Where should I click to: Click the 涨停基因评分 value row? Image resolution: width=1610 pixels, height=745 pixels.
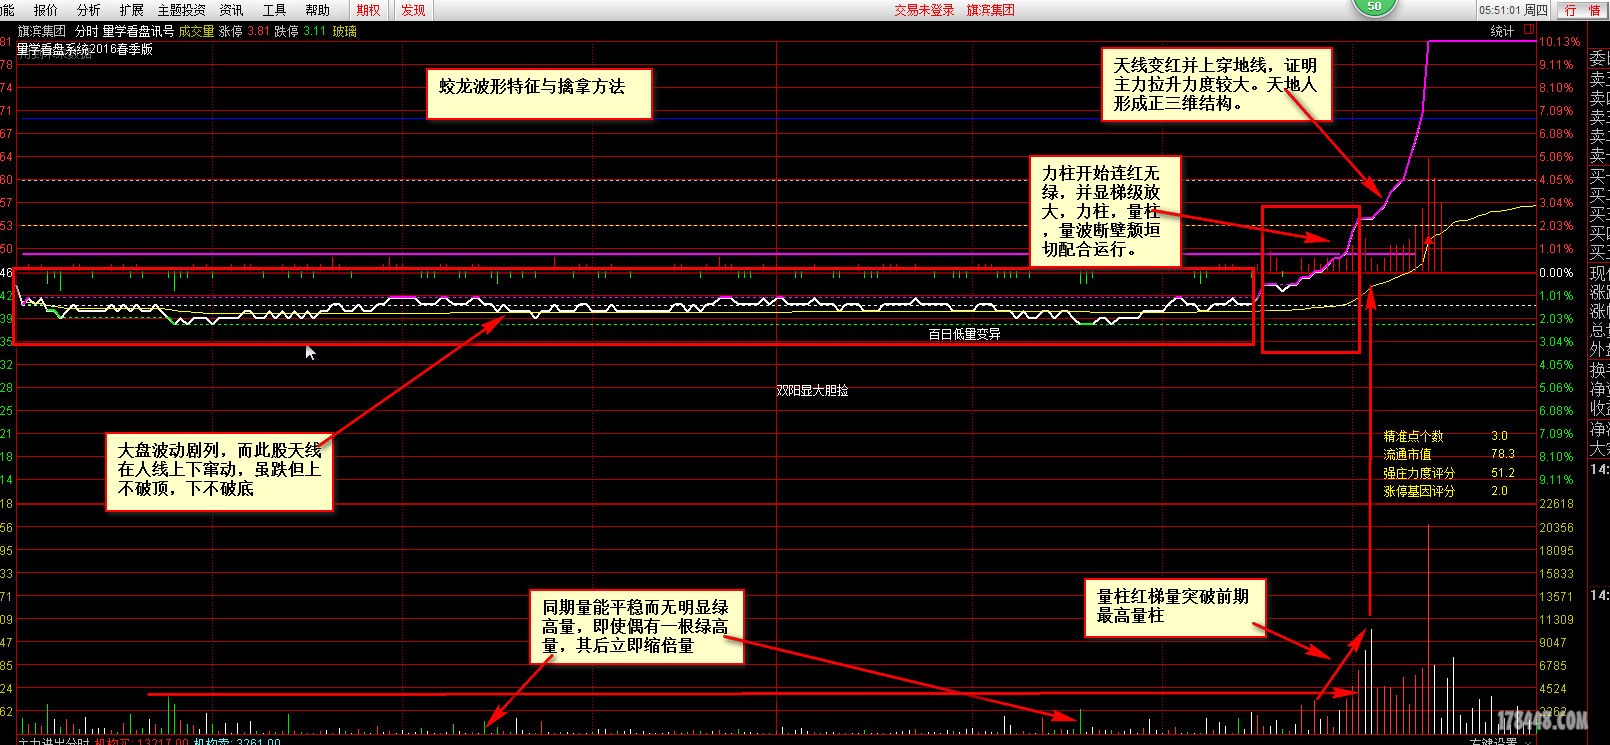[x=1446, y=491]
